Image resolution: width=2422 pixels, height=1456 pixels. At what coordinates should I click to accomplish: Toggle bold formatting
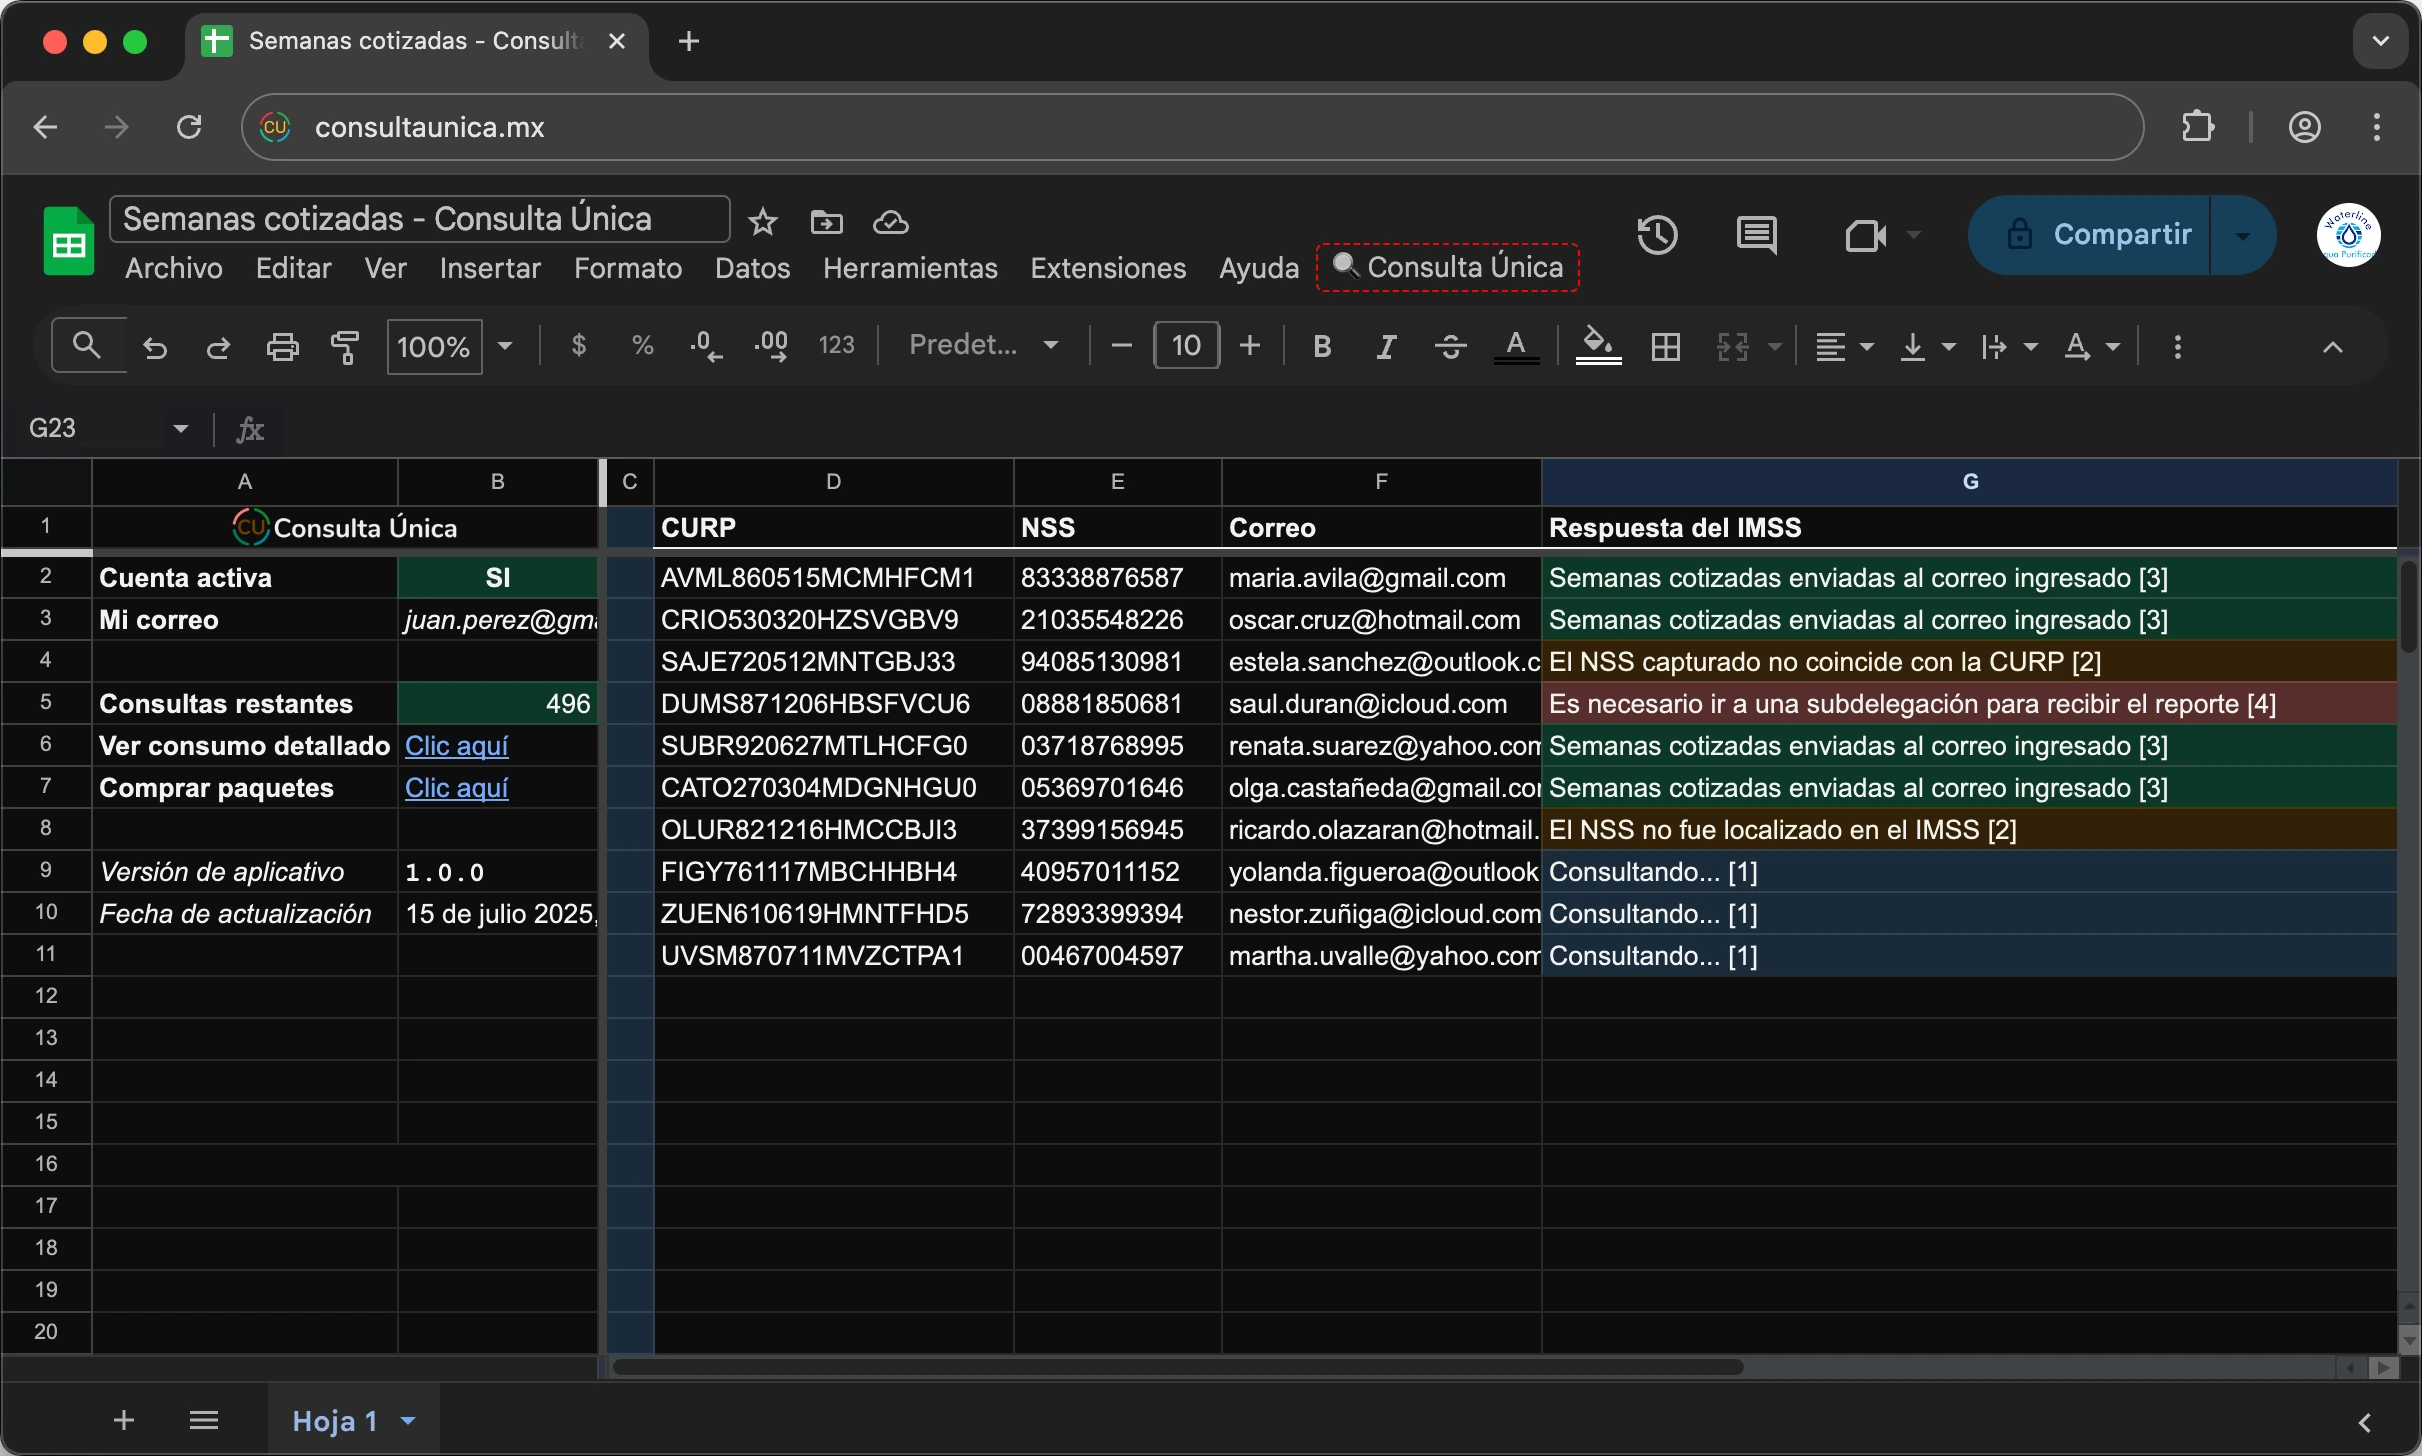(x=1322, y=346)
